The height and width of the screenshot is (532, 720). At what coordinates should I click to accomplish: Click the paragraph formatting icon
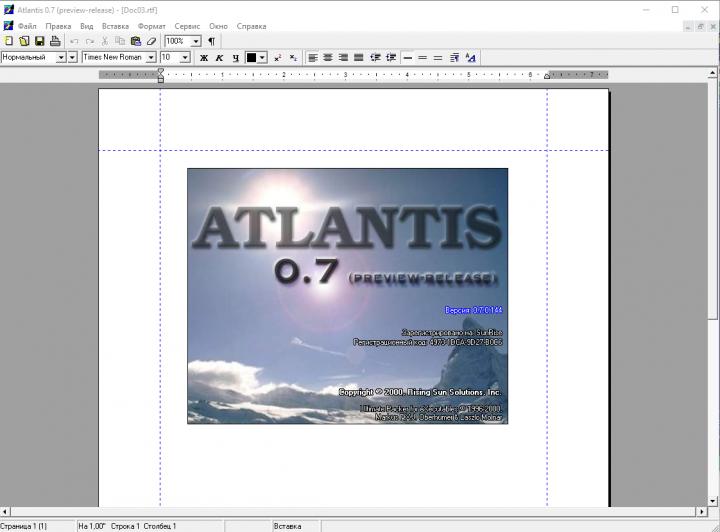(455, 57)
